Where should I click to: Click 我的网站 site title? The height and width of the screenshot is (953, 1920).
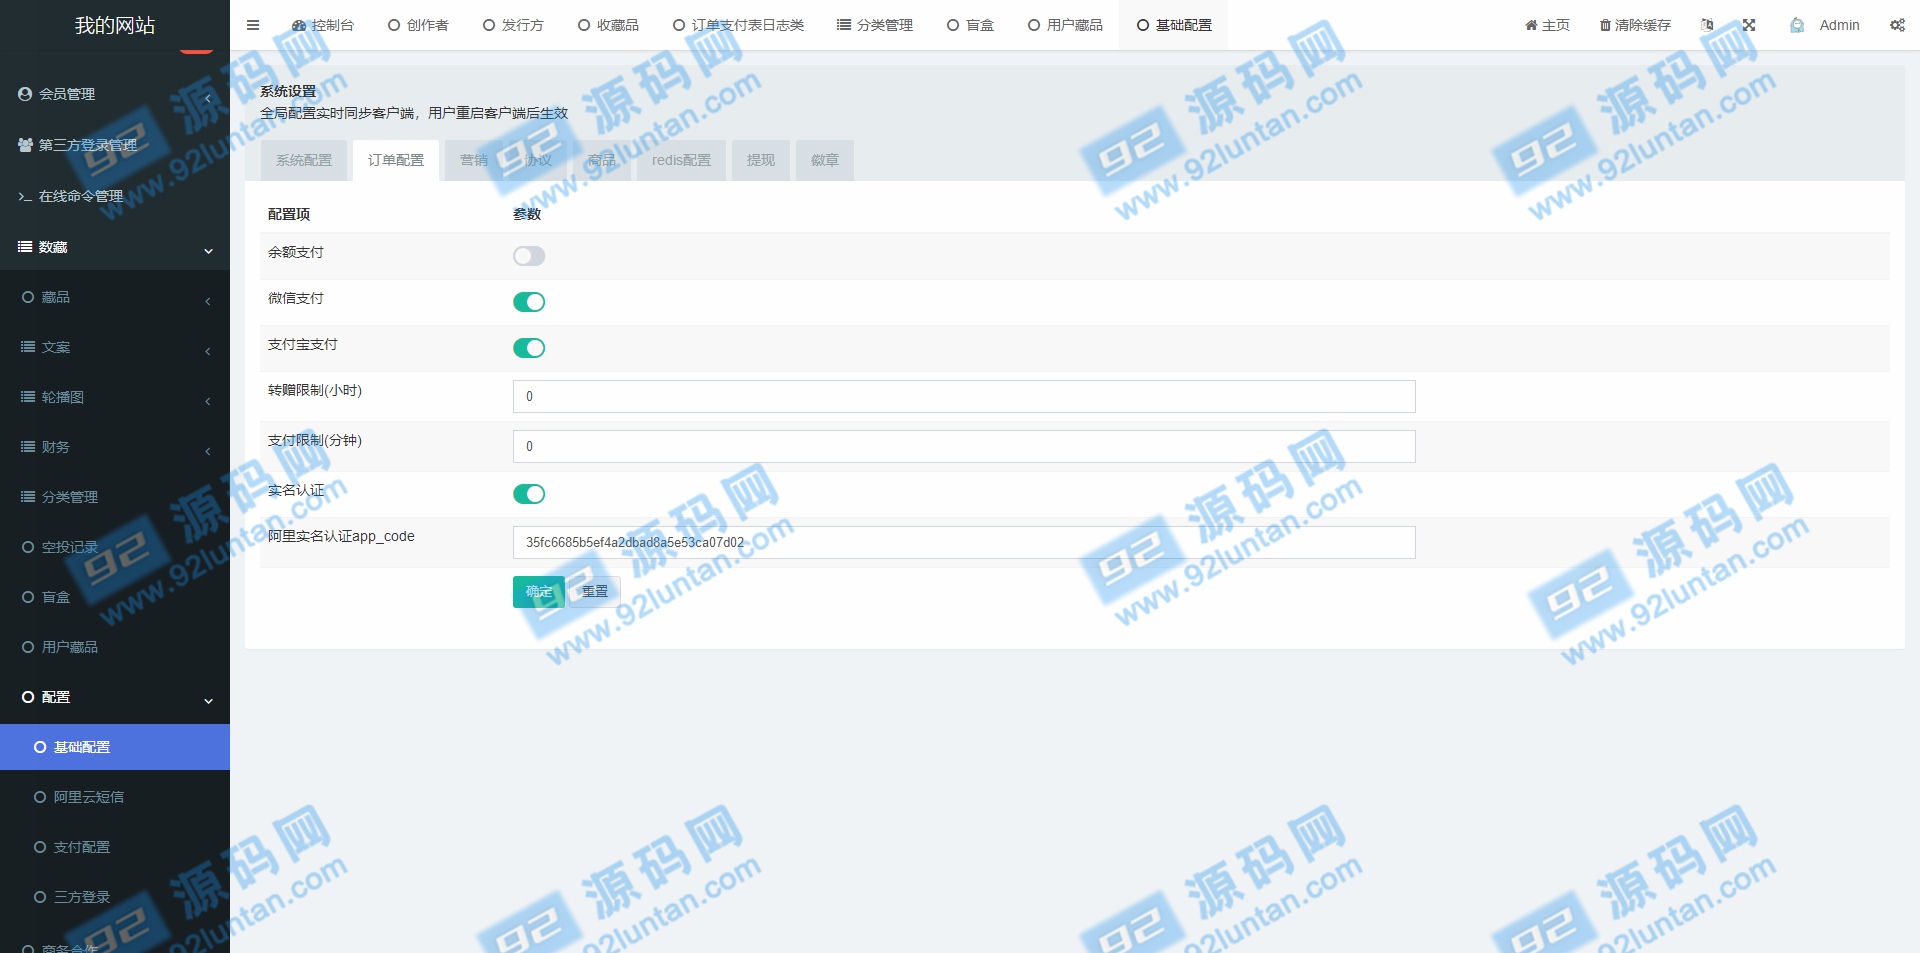[x=115, y=25]
